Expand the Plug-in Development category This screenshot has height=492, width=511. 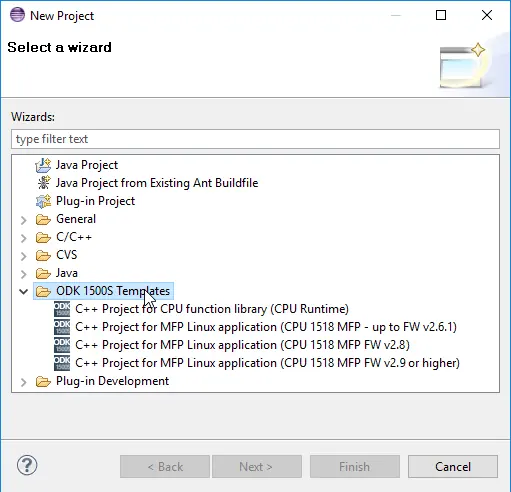[23, 382]
